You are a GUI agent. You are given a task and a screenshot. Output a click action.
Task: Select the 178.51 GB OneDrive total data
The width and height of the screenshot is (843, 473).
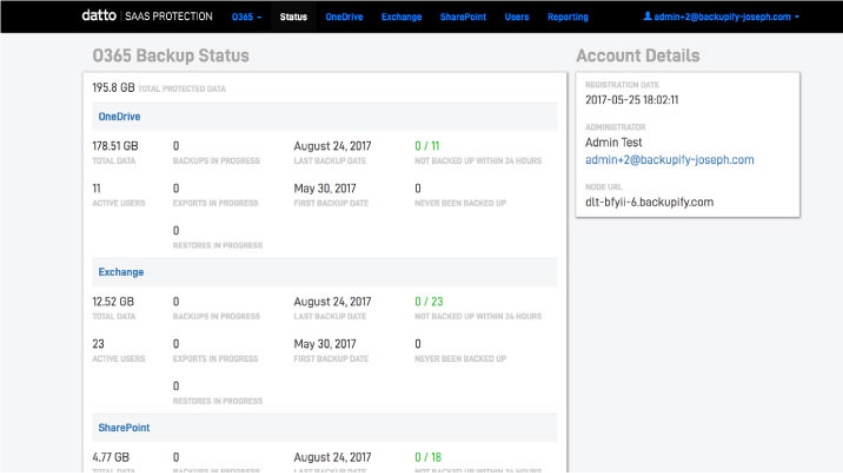pos(115,146)
